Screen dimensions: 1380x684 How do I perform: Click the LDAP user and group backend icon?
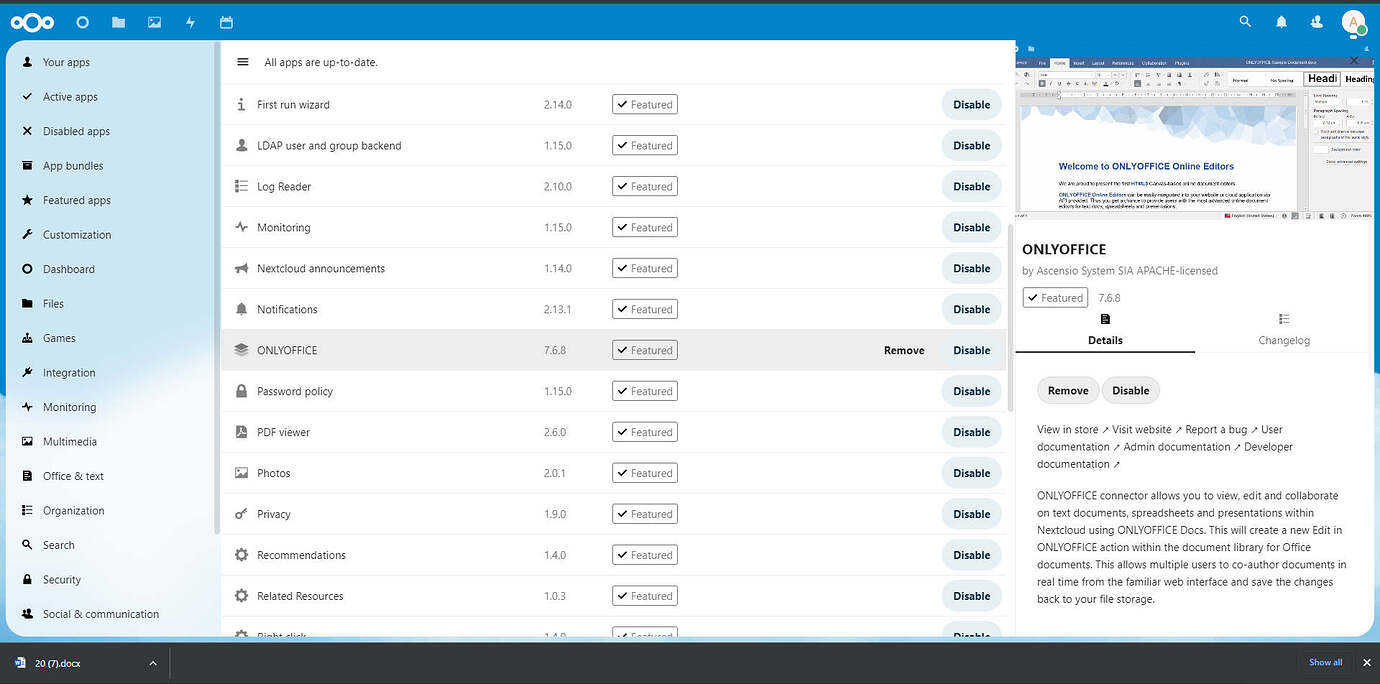point(241,145)
